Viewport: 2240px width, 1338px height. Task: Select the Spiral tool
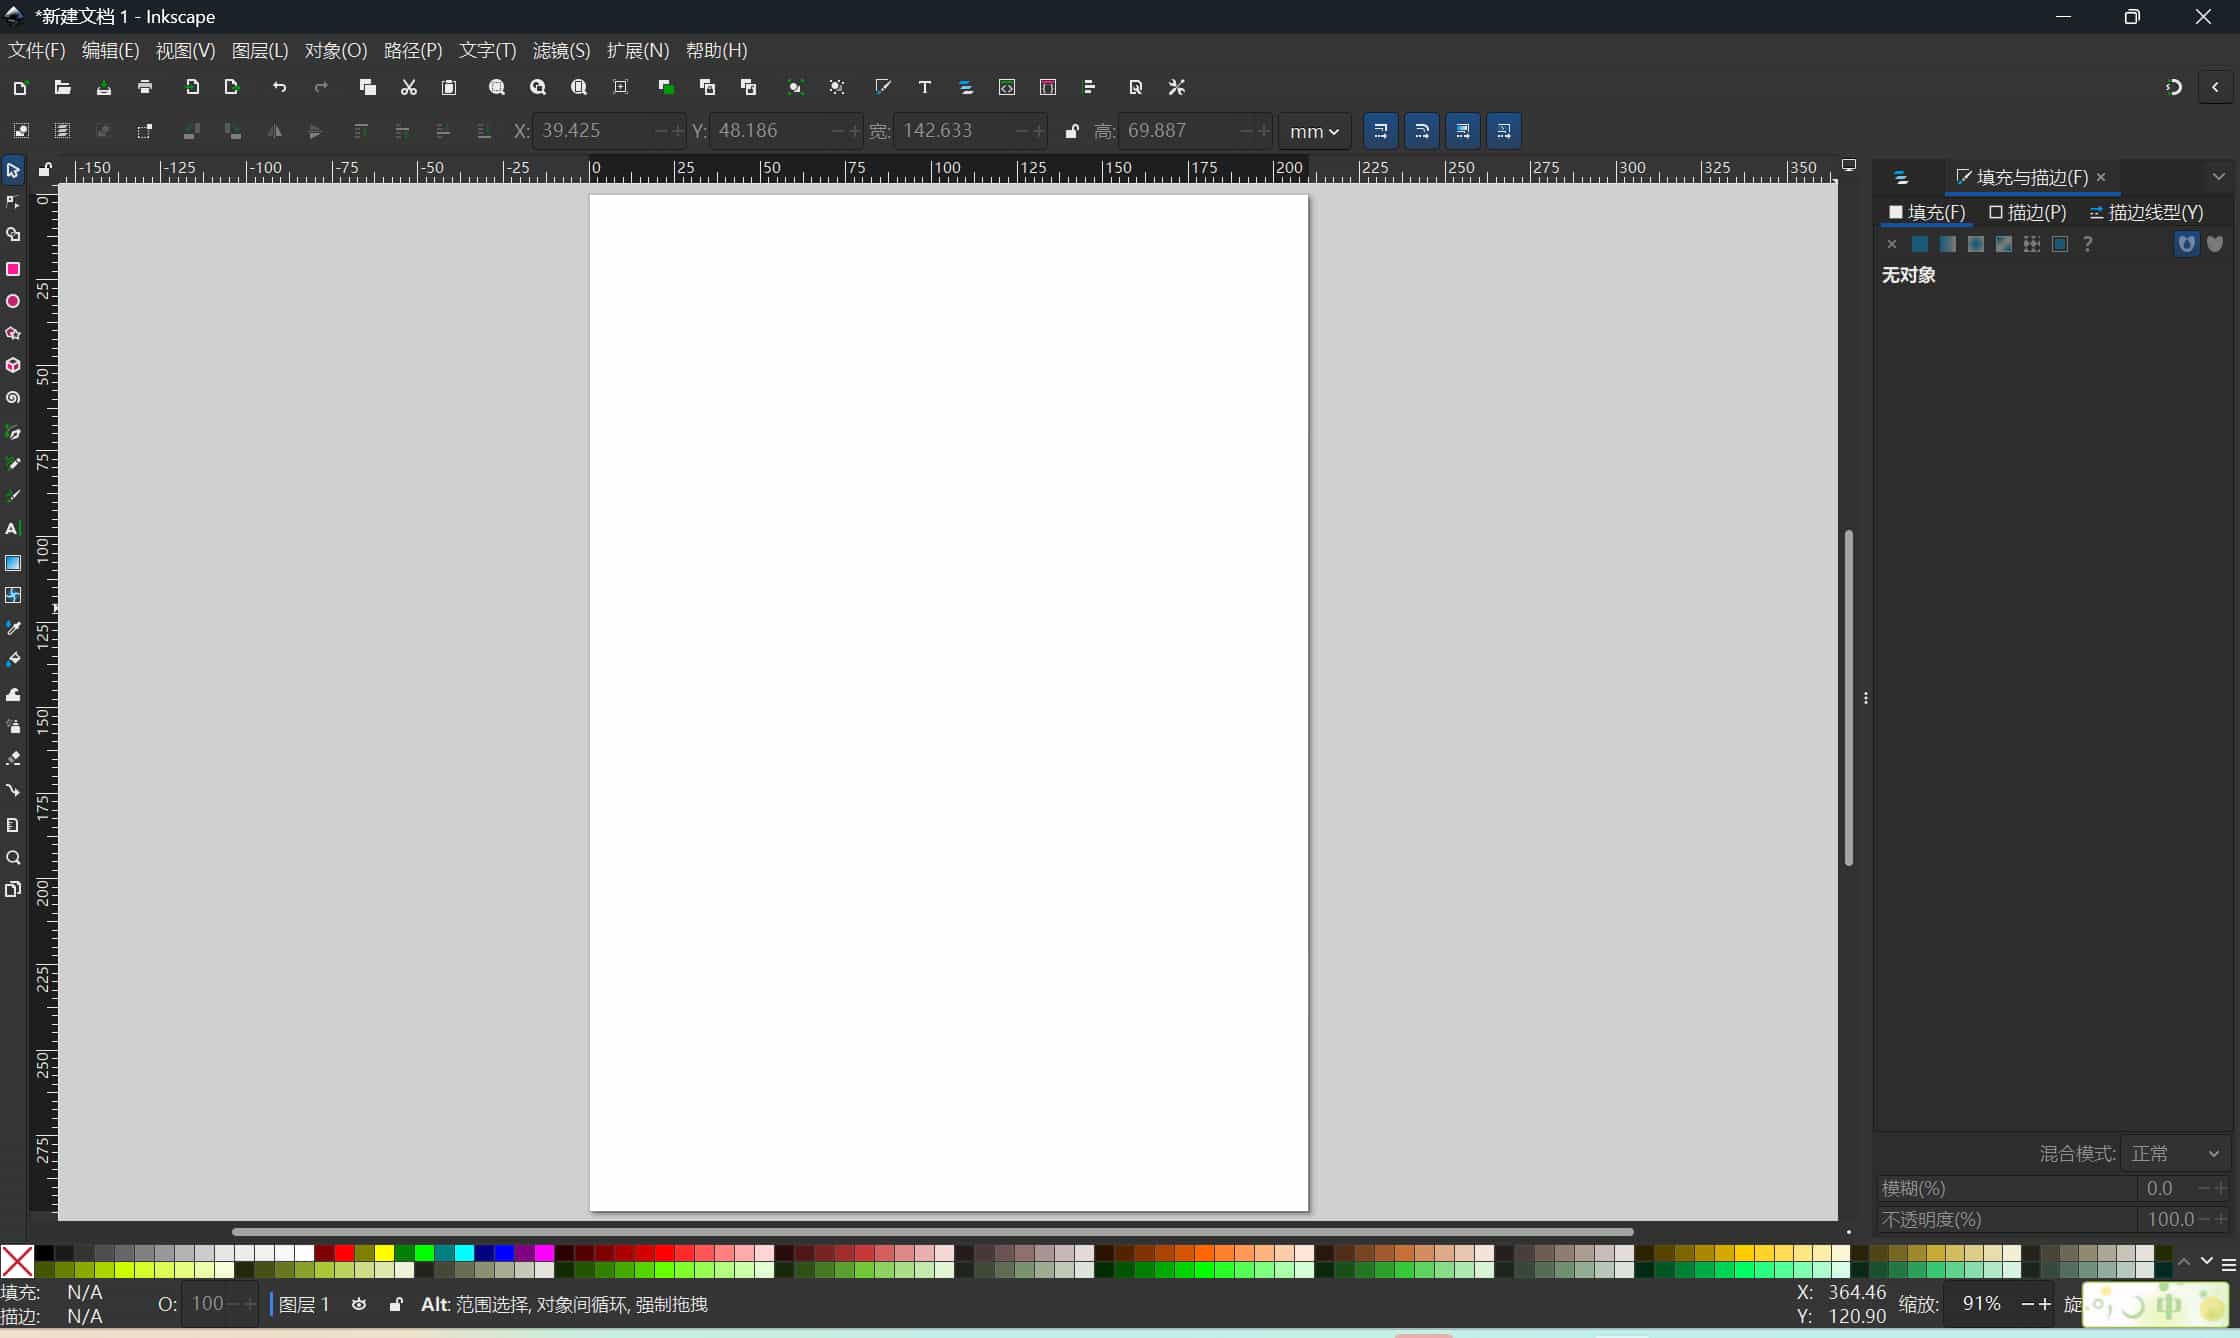(13, 397)
